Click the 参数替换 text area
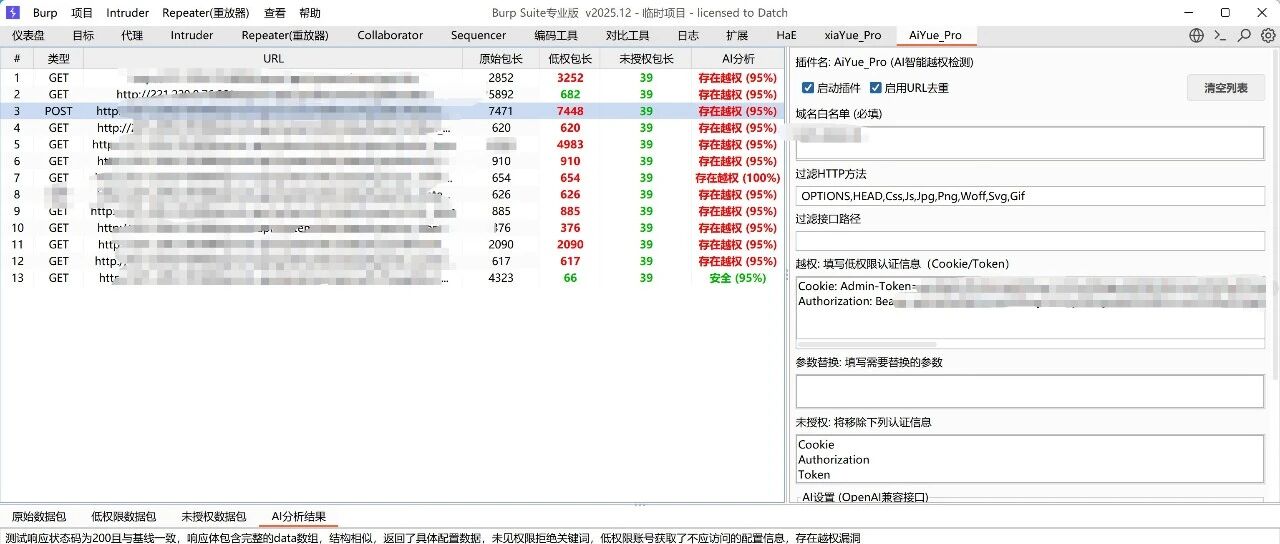Viewport: 1280px width, 544px height. click(1030, 391)
